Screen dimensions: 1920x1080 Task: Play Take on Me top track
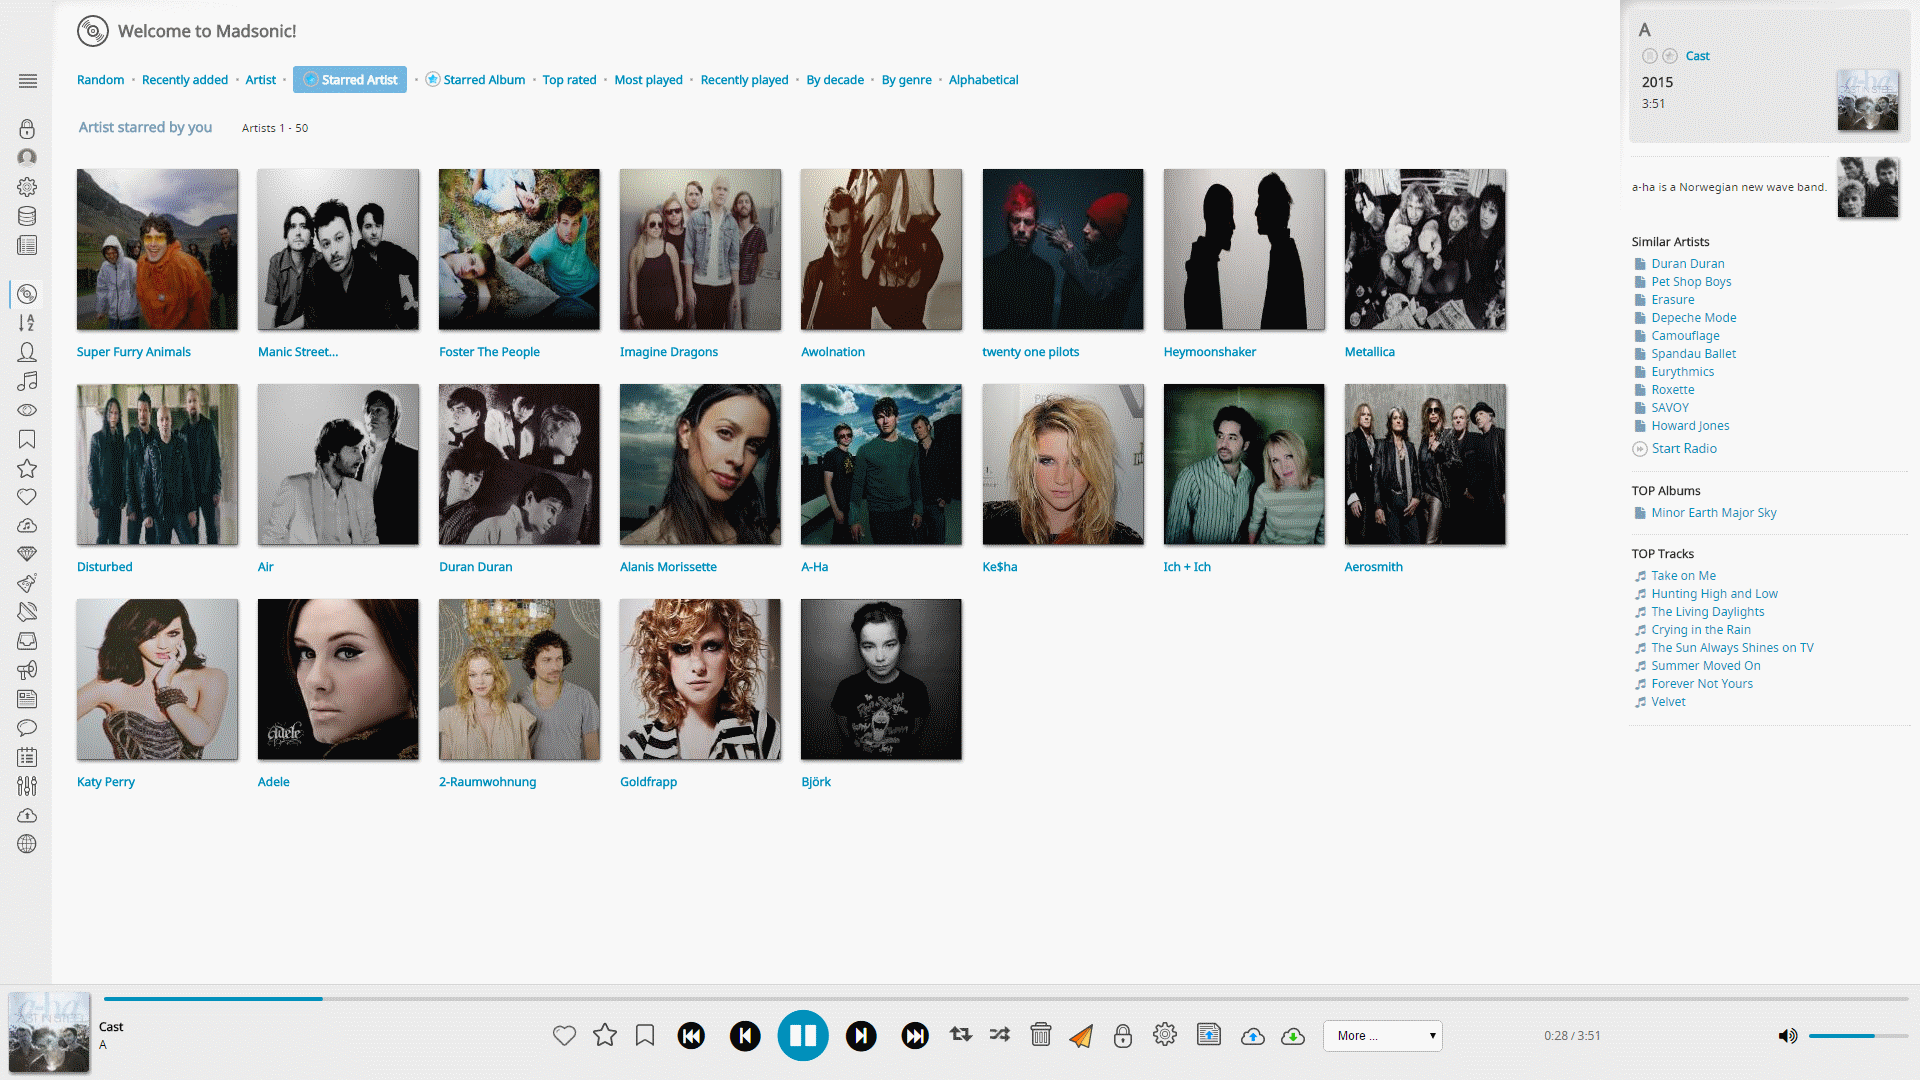[x=1683, y=576]
